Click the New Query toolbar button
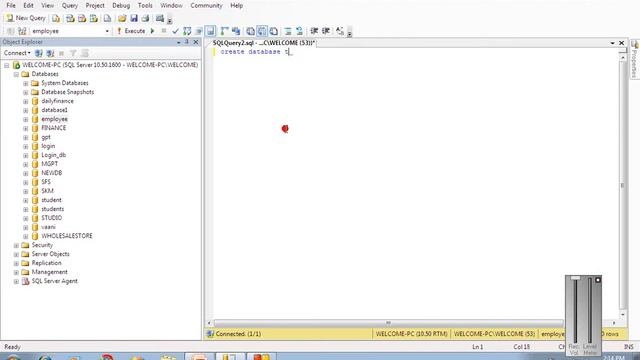 click(x=26, y=18)
